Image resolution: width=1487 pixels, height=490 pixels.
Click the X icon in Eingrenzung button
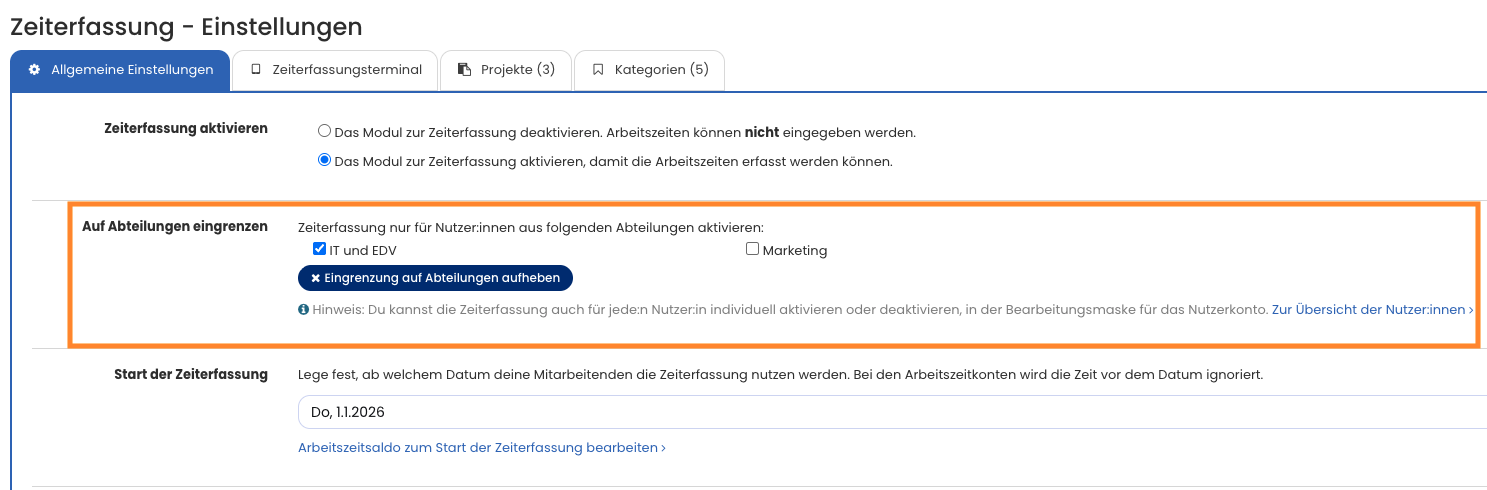(x=315, y=278)
